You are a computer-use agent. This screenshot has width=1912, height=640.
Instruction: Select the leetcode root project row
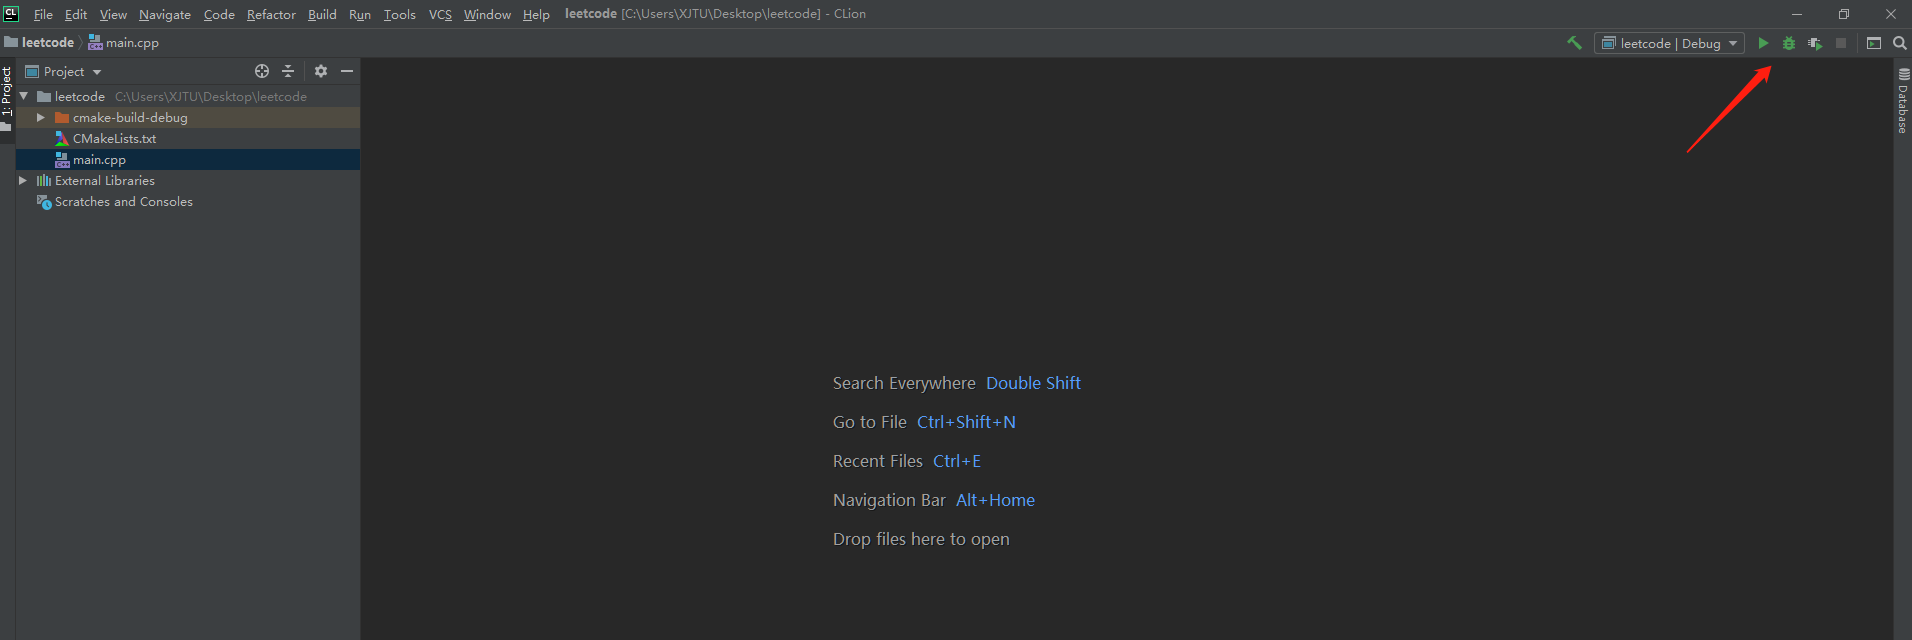click(x=188, y=96)
